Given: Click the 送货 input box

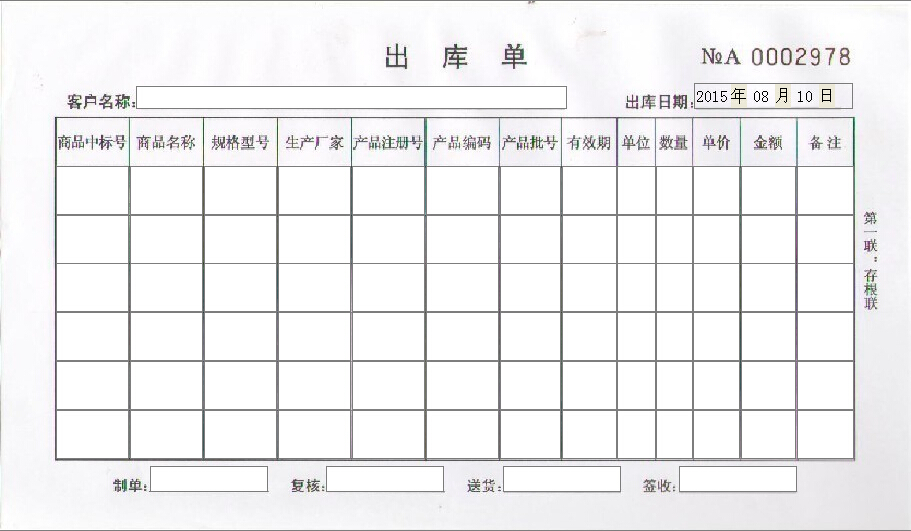Looking at the screenshot, I should [x=562, y=479].
